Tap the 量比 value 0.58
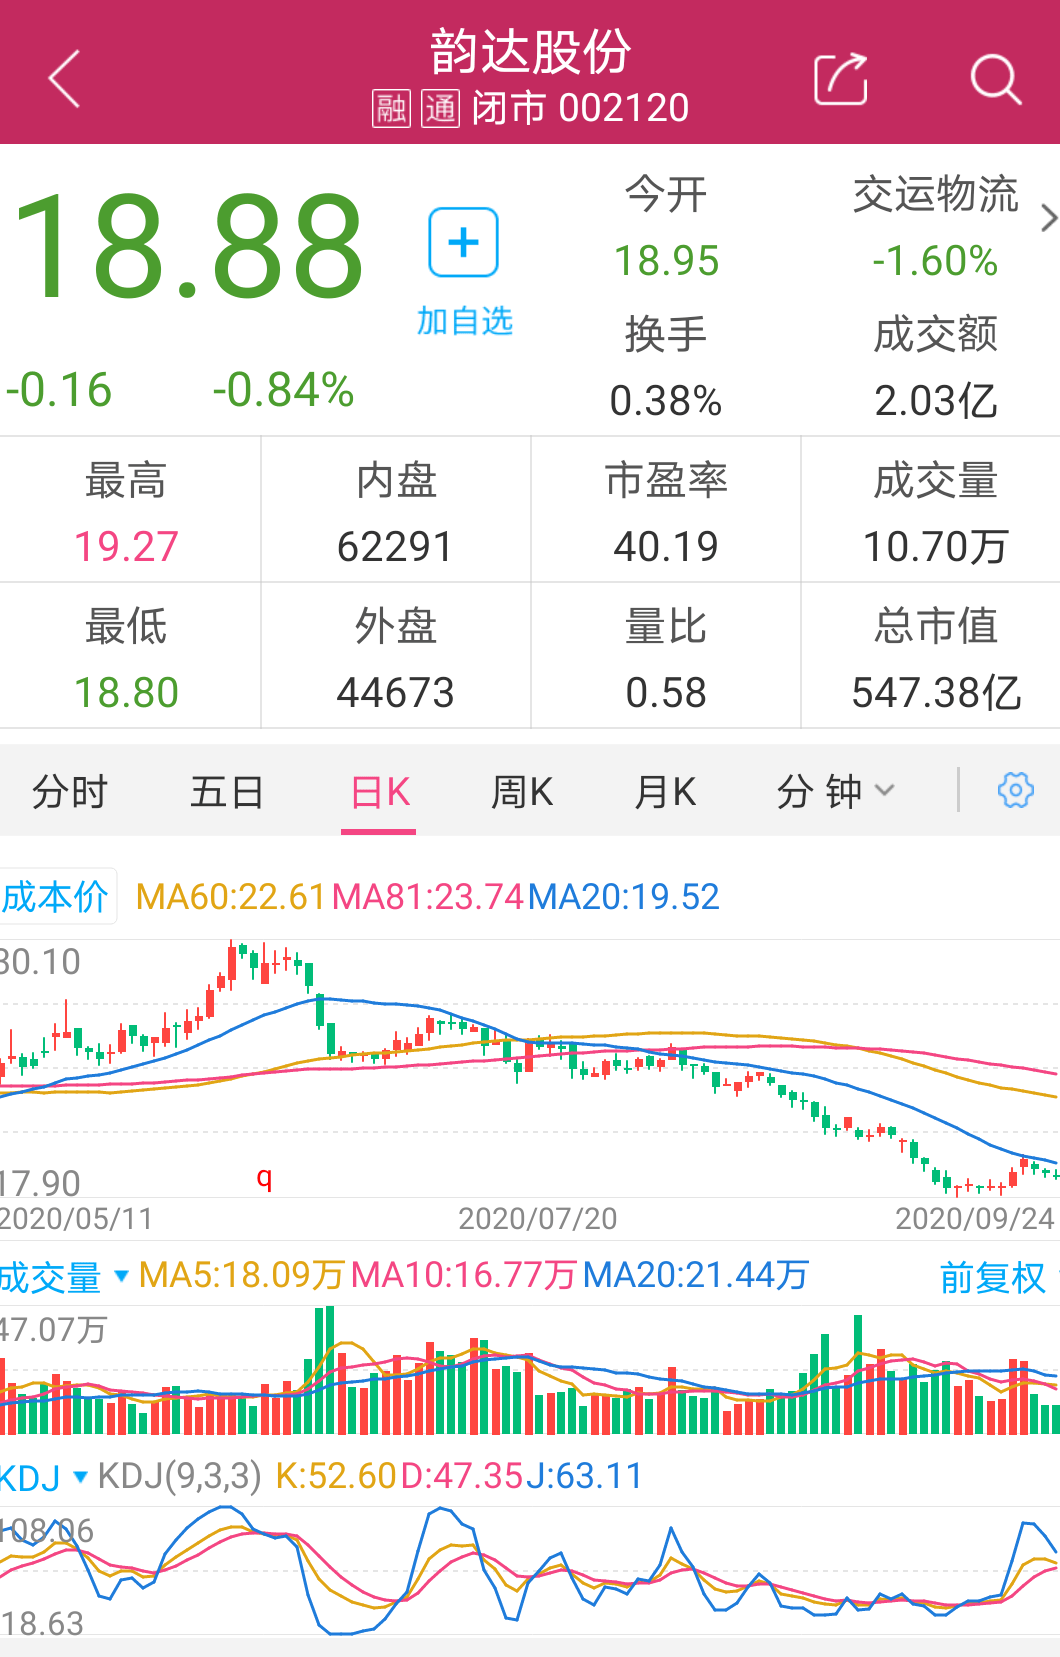This screenshot has width=1060, height=1657. [666, 693]
